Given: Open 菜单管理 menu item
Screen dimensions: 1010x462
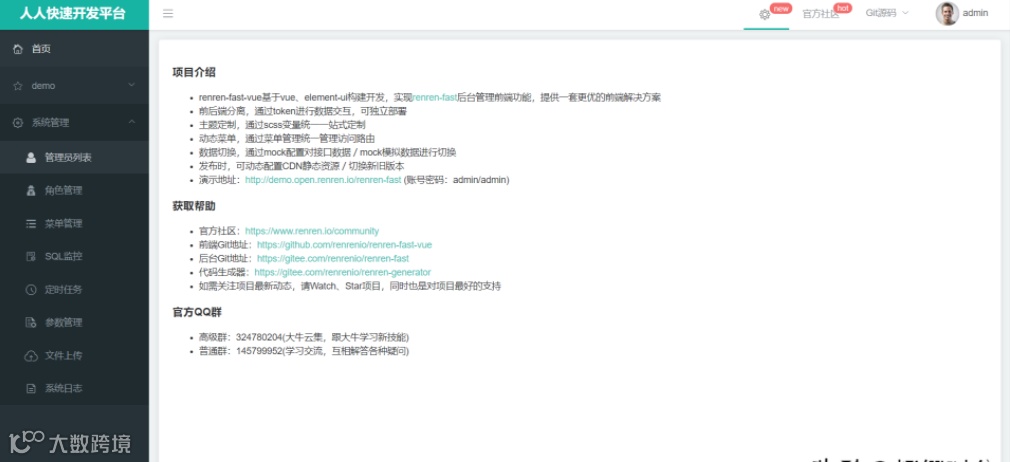Looking at the screenshot, I should [74, 224].
